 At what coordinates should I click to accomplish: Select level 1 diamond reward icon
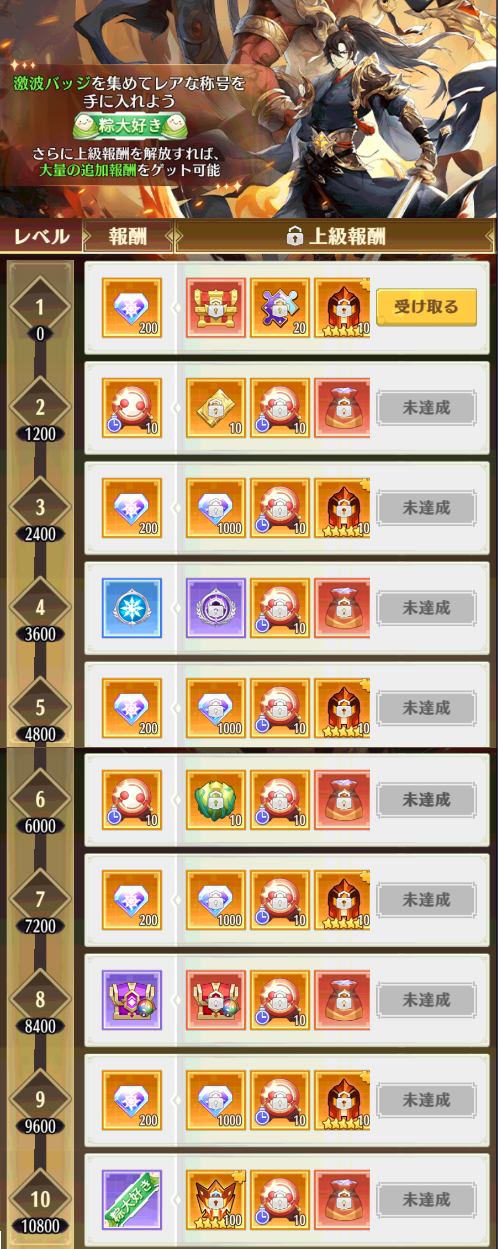[x=132, y=308]
